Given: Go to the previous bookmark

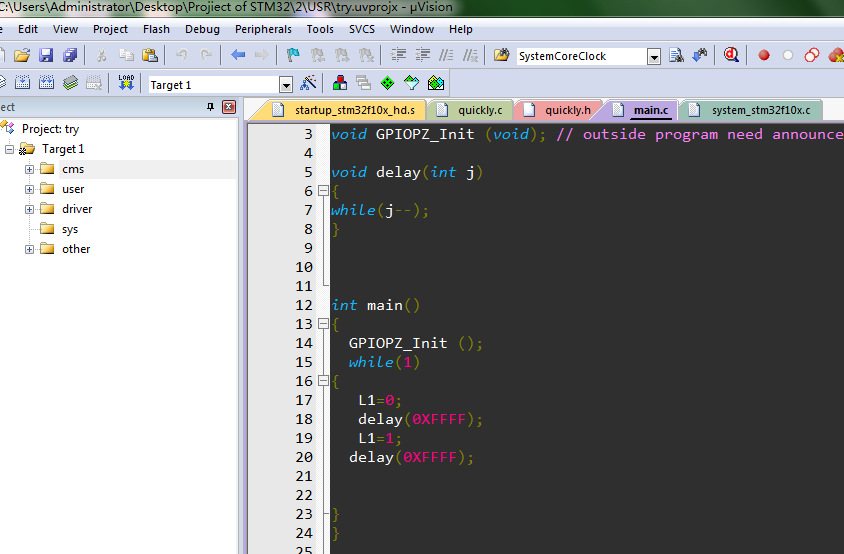Looking at the screenshot, I should click(x=318, y=55).
